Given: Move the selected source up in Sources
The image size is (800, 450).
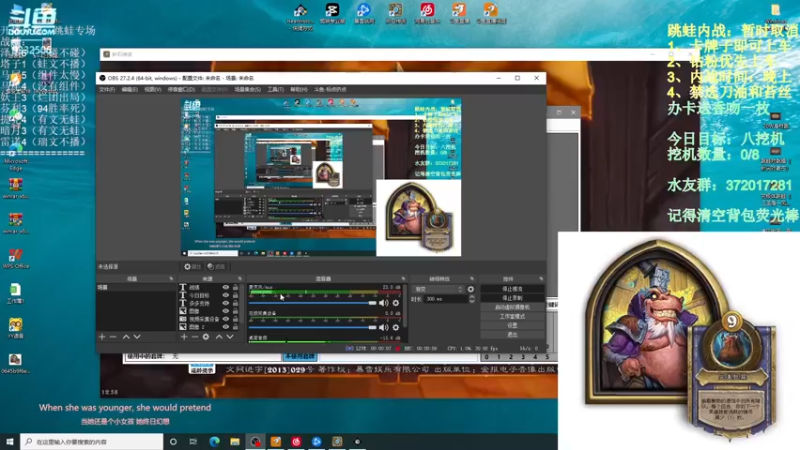Looking at the screenshot, I should point(219,337).
